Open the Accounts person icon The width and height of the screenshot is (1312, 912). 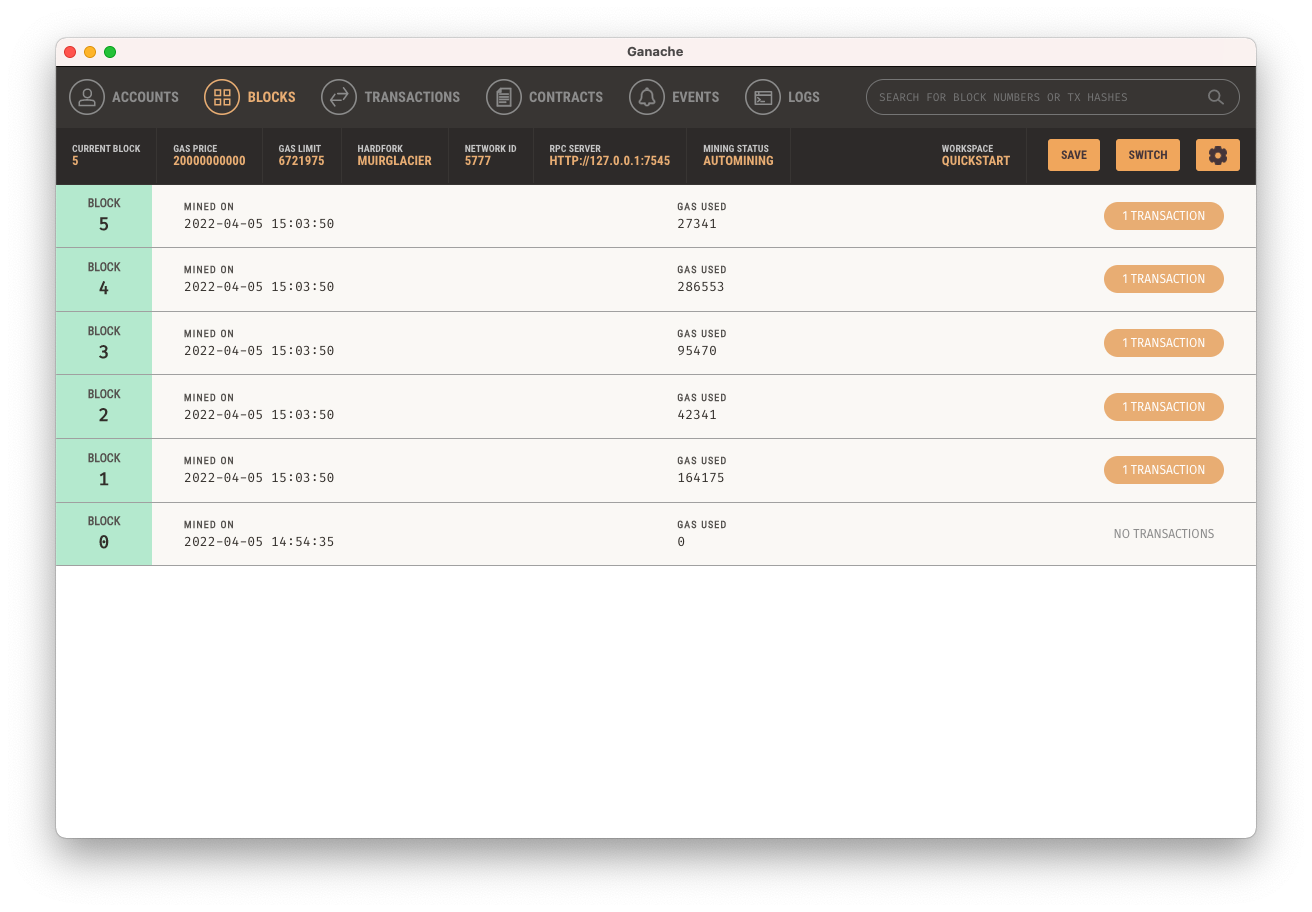pyautogui.click(x=87, y=97)
